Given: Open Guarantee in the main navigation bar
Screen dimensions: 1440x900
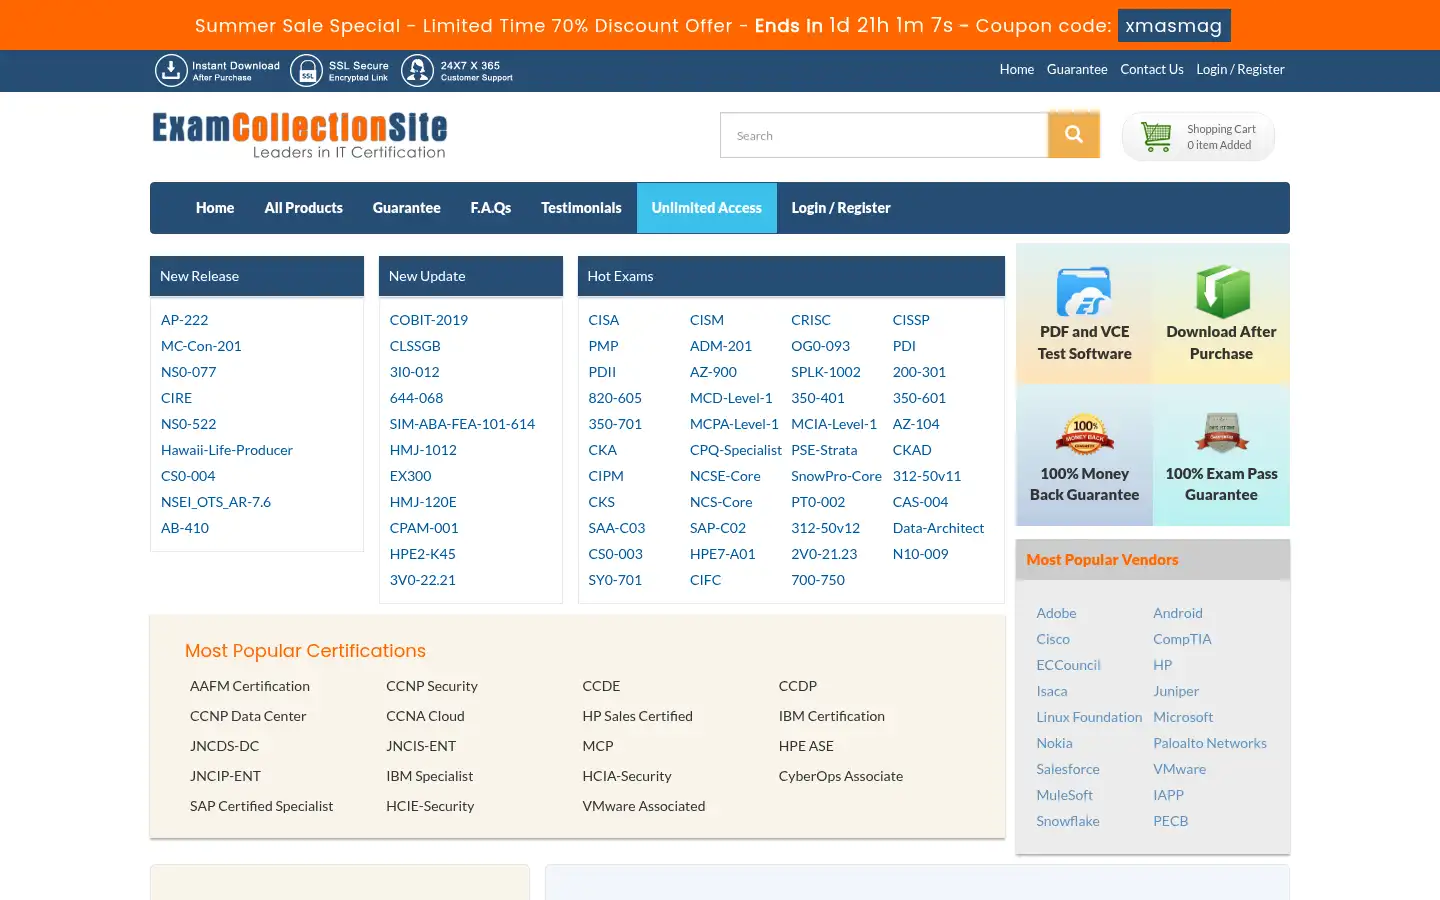Looking at the screenshot, I should (407, 208).
